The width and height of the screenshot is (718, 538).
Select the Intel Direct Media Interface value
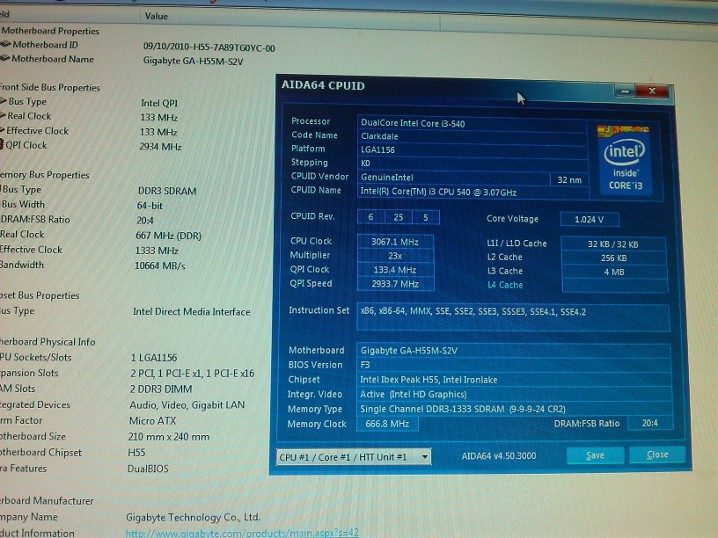click(x=191, y=312)
